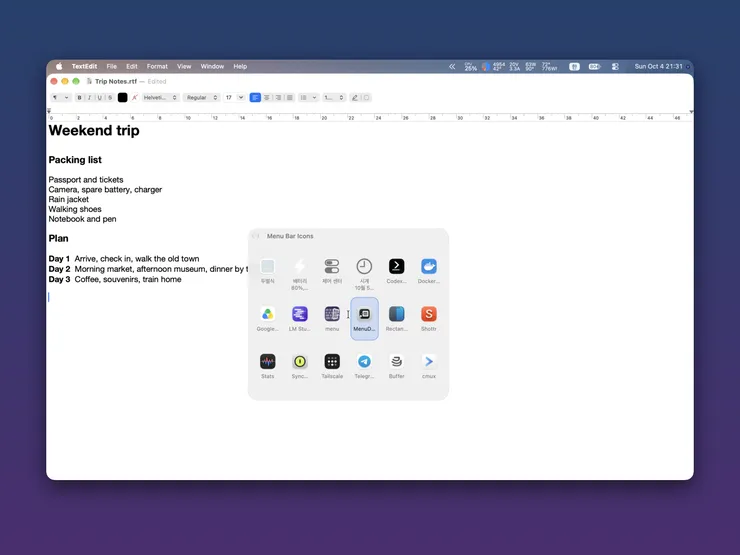Open the TextEdit application menu
The height and width of the screenshot is (555, 740).
coord(84,67)
